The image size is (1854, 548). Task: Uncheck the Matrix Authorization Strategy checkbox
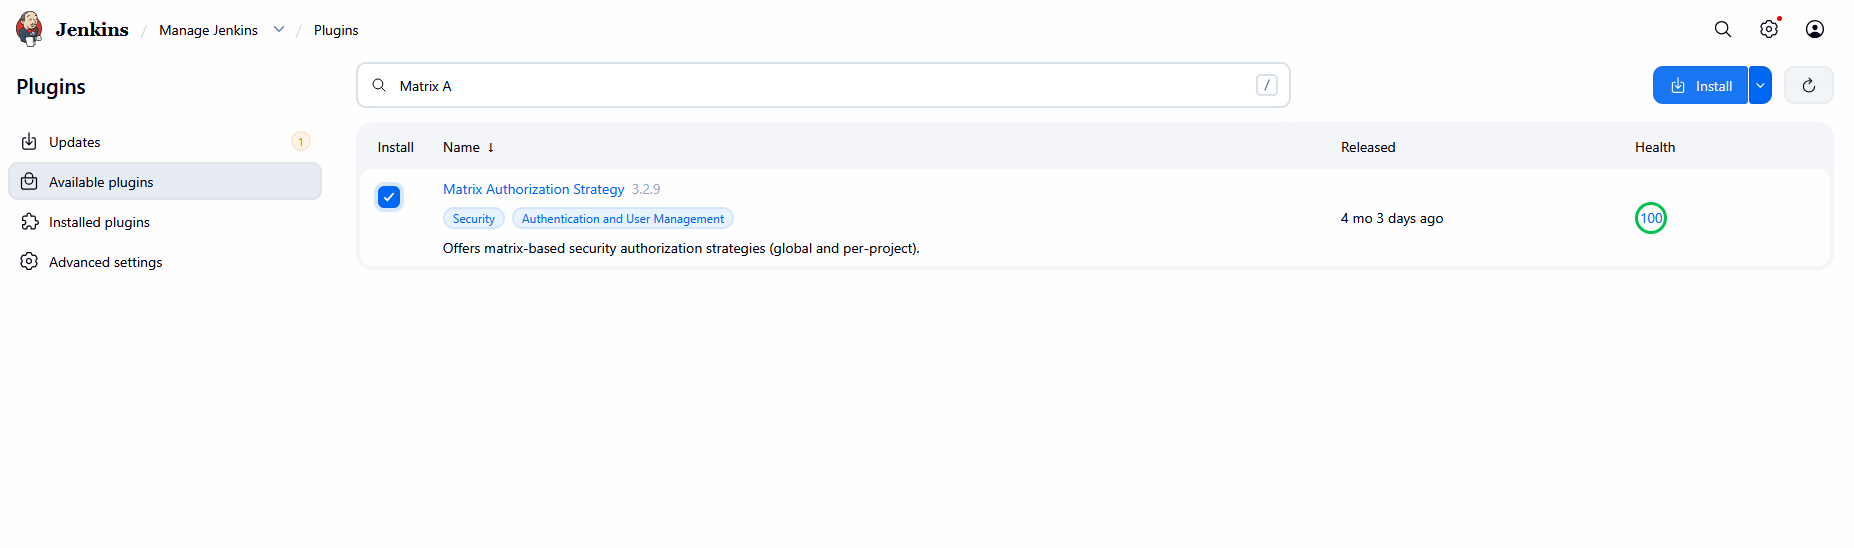(x=389, y=197)
